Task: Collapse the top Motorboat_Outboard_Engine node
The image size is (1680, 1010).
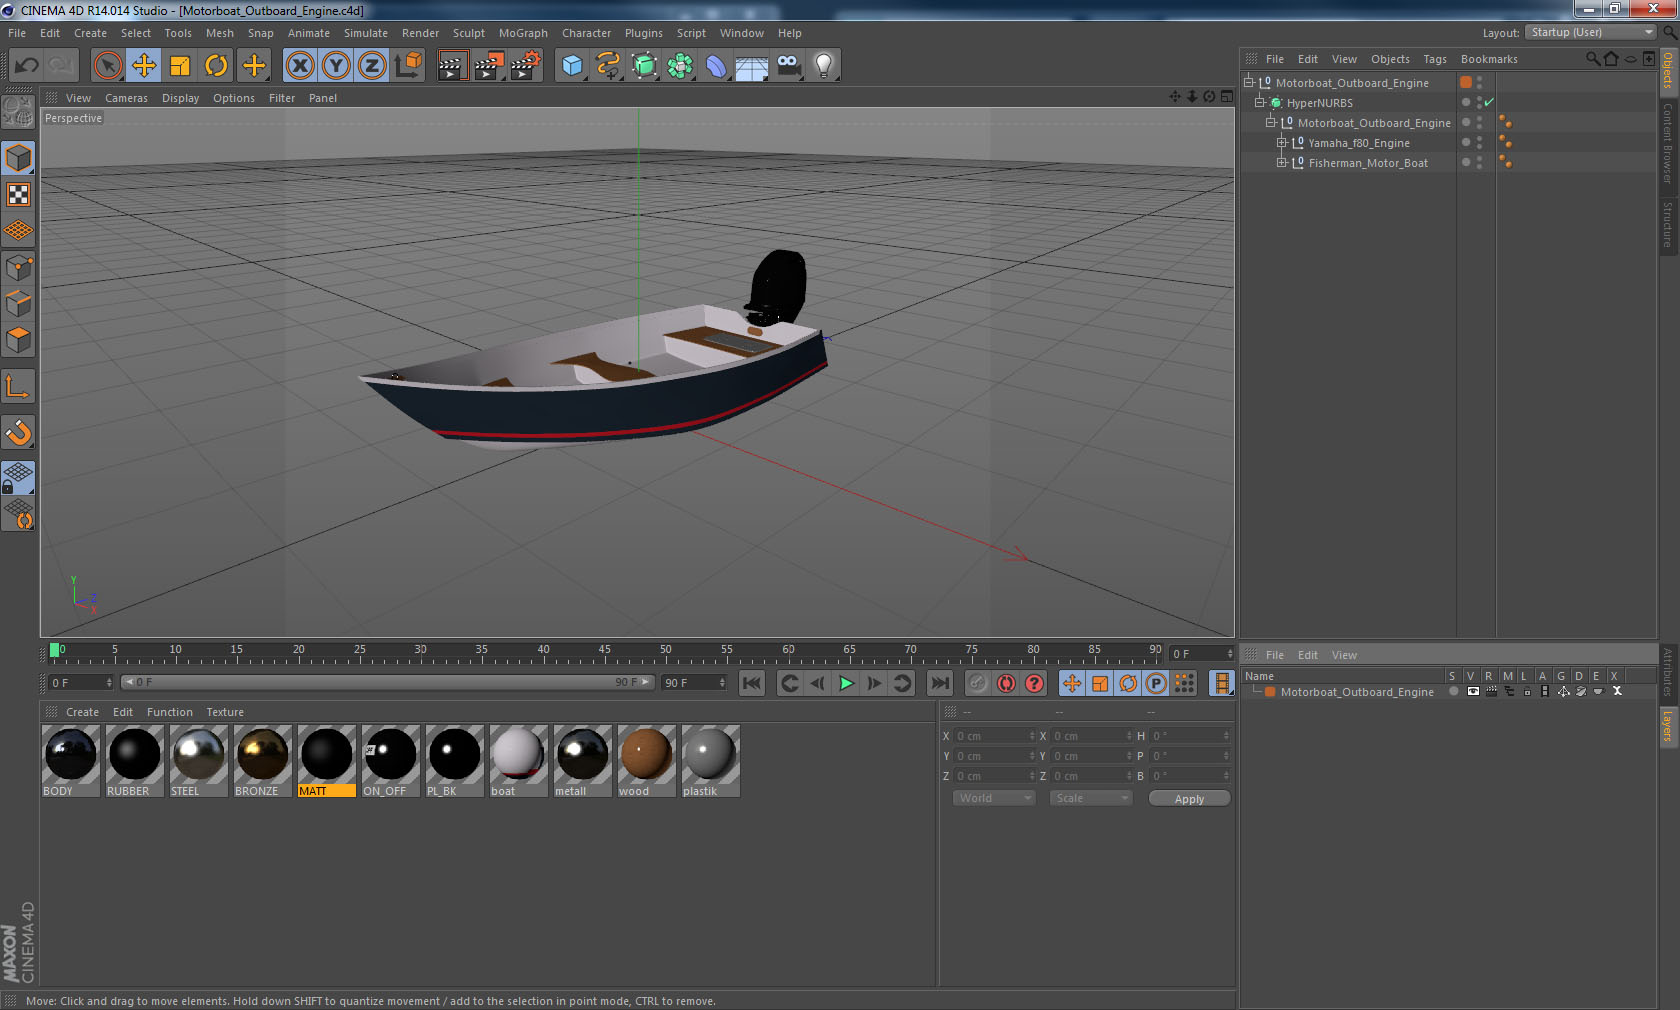Action: [1249, 83]
